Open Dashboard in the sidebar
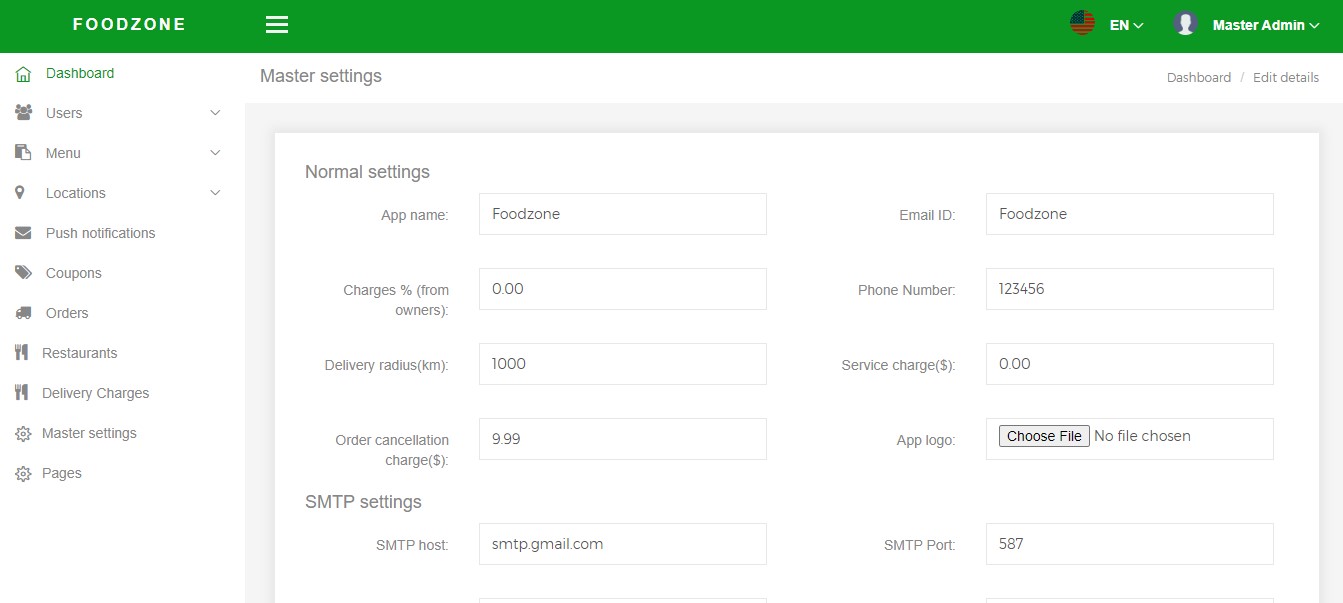This screenshot has width=1343, height=603. point(80,73)
